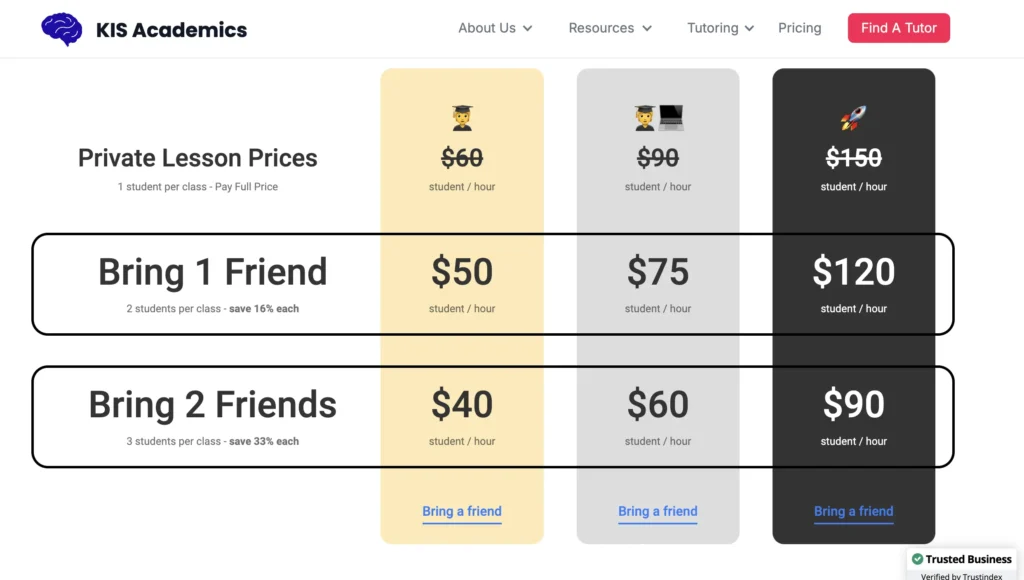Expand the About Us chevron
This screenshot has width=1024, height=580.
528,28
